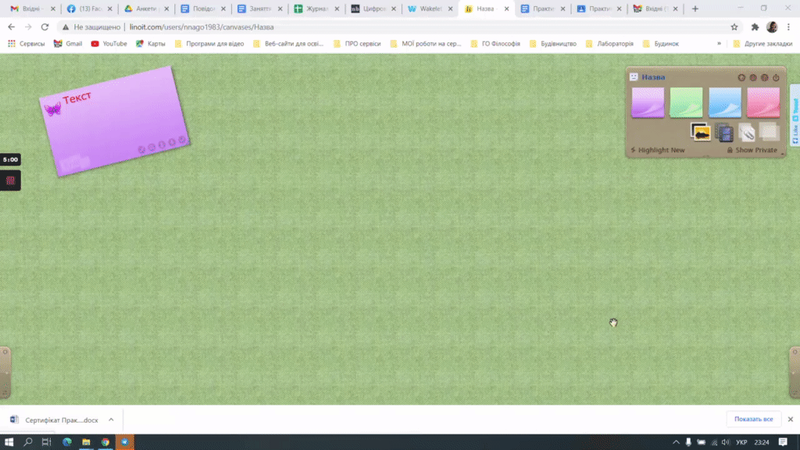Open the YouTube bookmark link
This screenshot has height=450, width=800.
109,44
